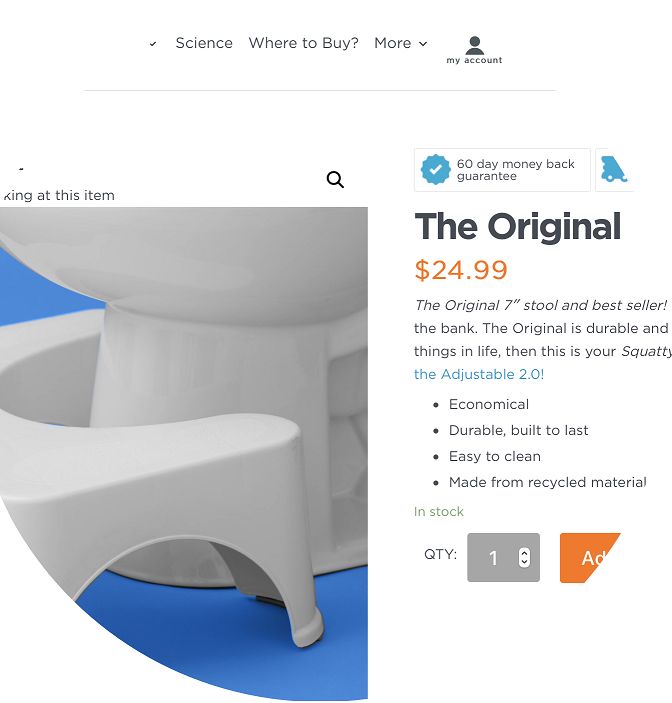Click The Original product title
This screenshot has height=703, width=672.
pyautogui.click(x=518, y=227)
